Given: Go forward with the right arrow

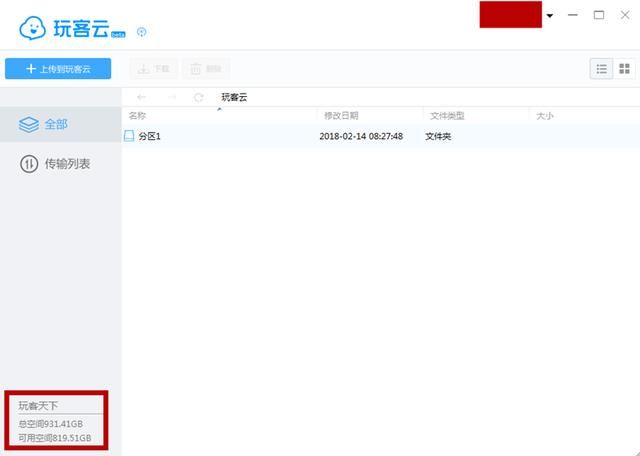Looking at the screenshot, I should (x=172, y=97).
